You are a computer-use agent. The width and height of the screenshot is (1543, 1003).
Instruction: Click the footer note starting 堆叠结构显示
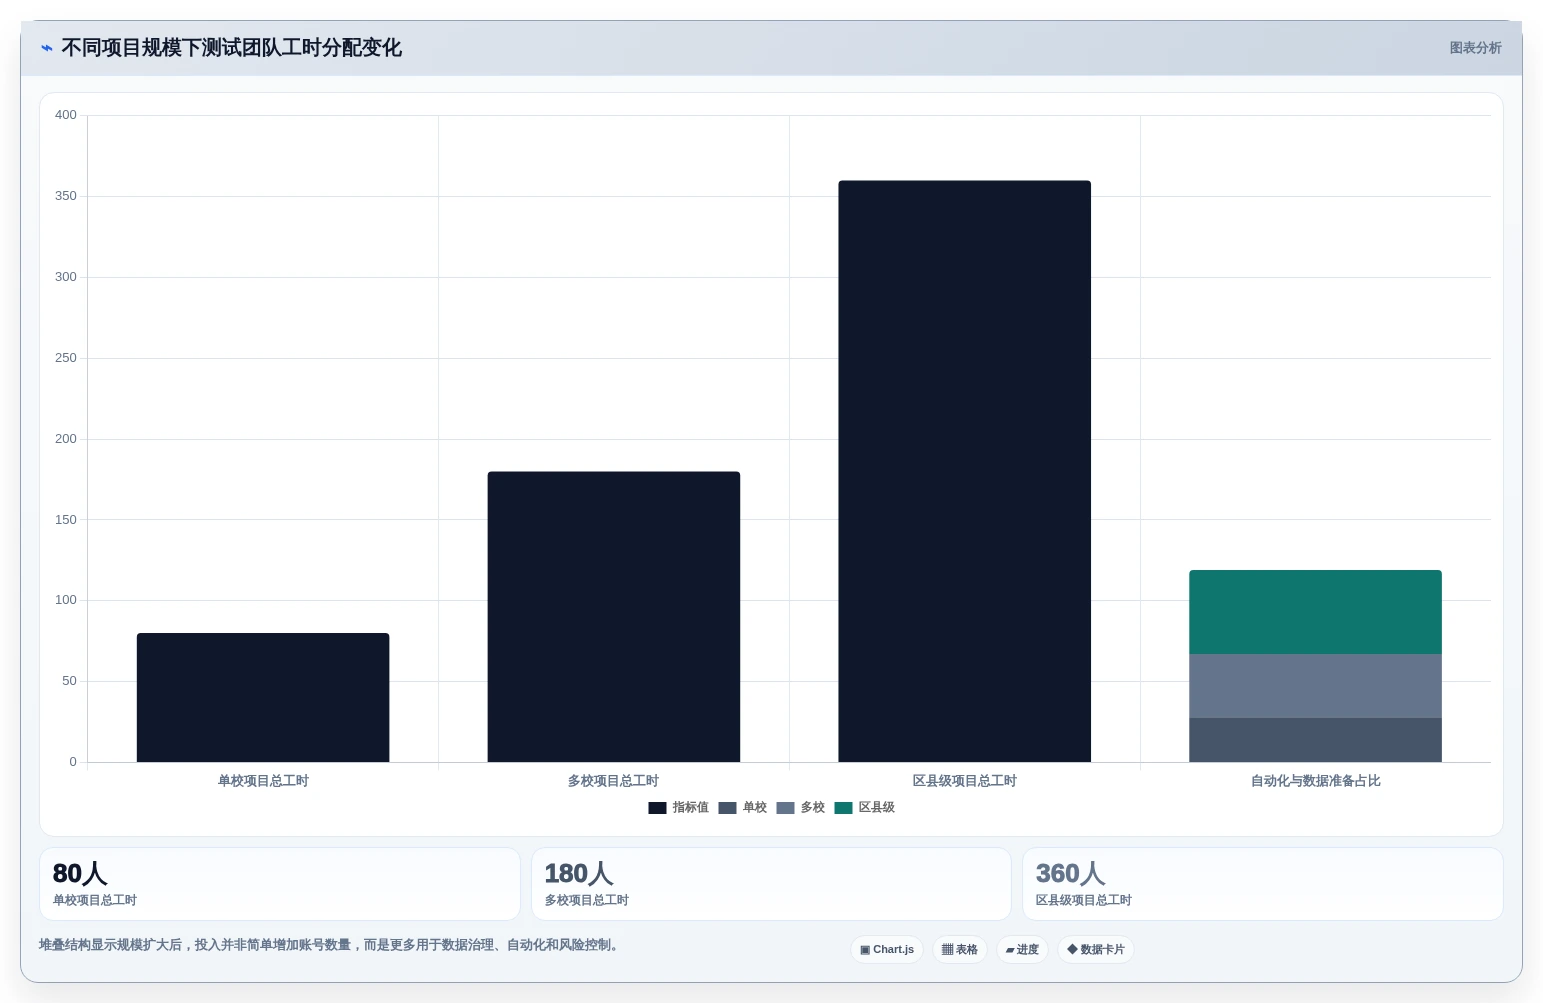pyautogui.click(x=331, y=945)
